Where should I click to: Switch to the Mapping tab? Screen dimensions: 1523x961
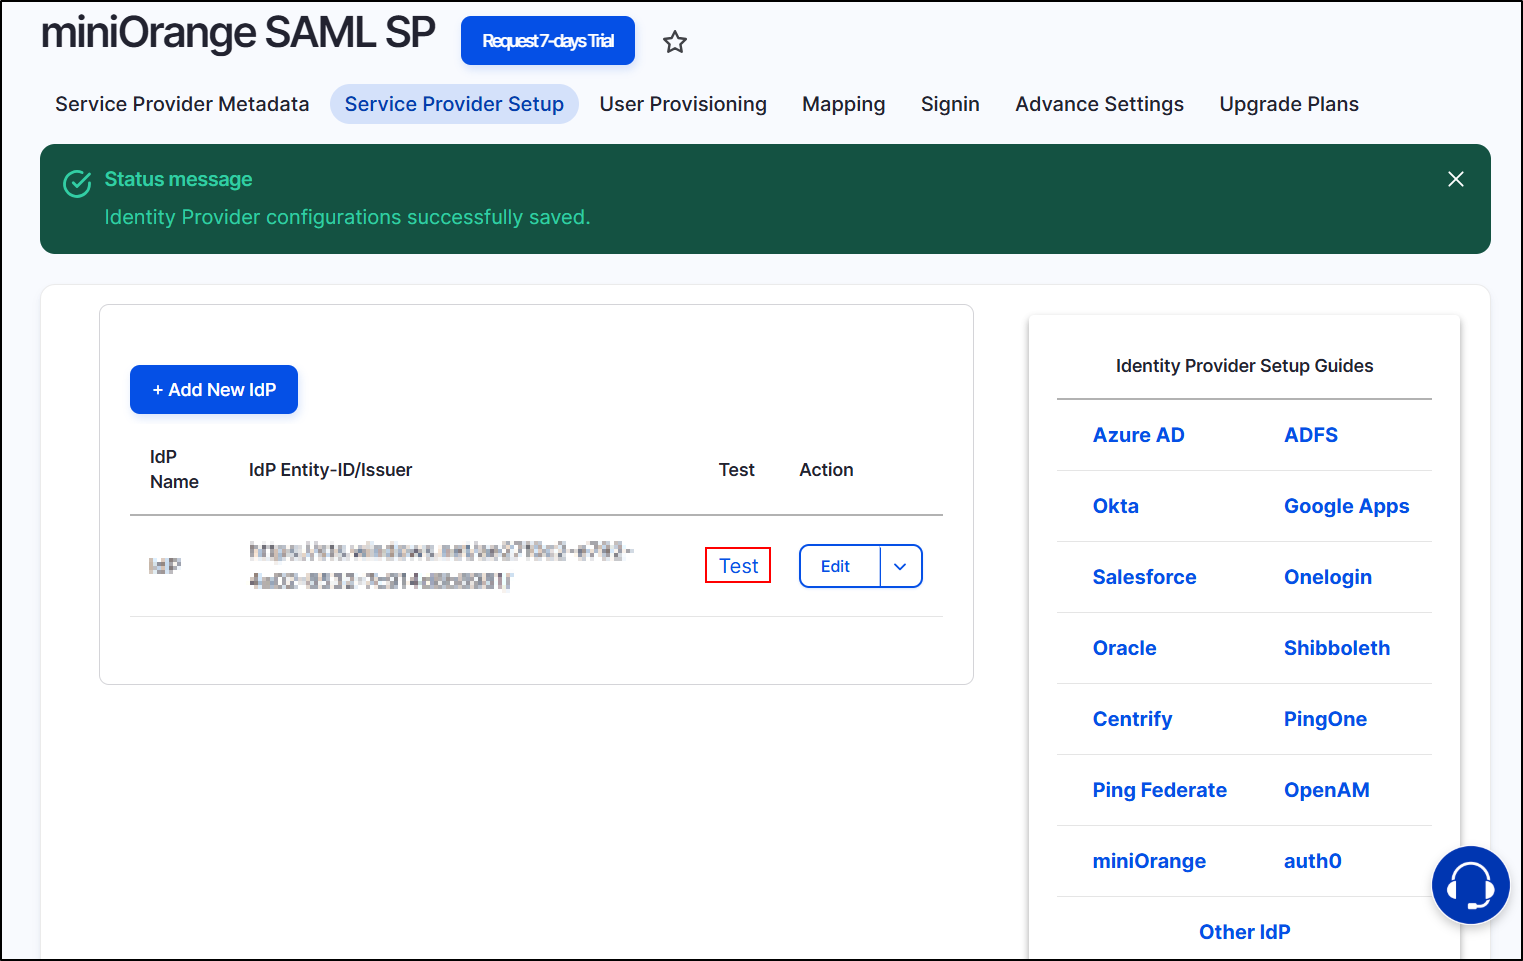843,103
